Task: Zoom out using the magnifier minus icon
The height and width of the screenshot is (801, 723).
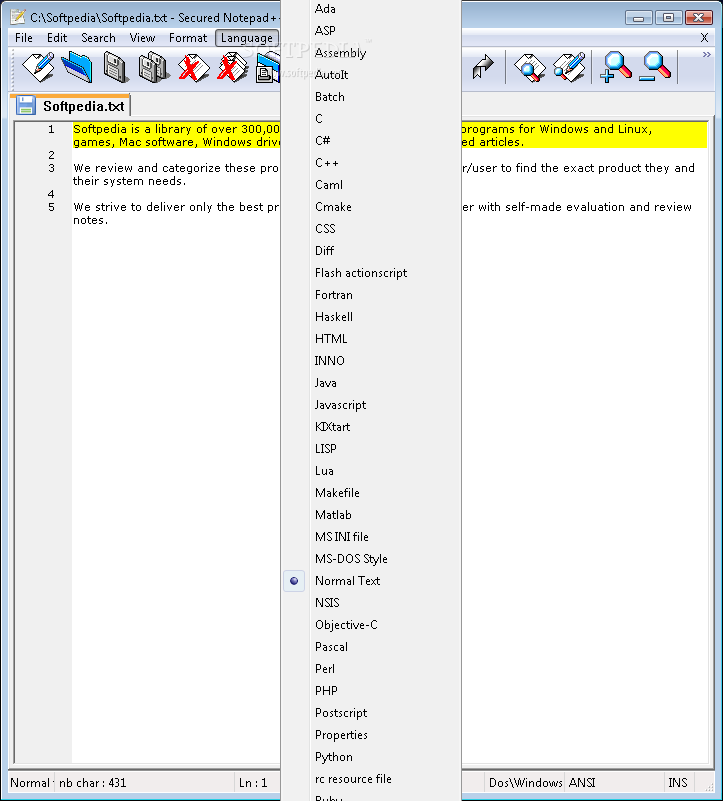Action: tap(655, 67)
